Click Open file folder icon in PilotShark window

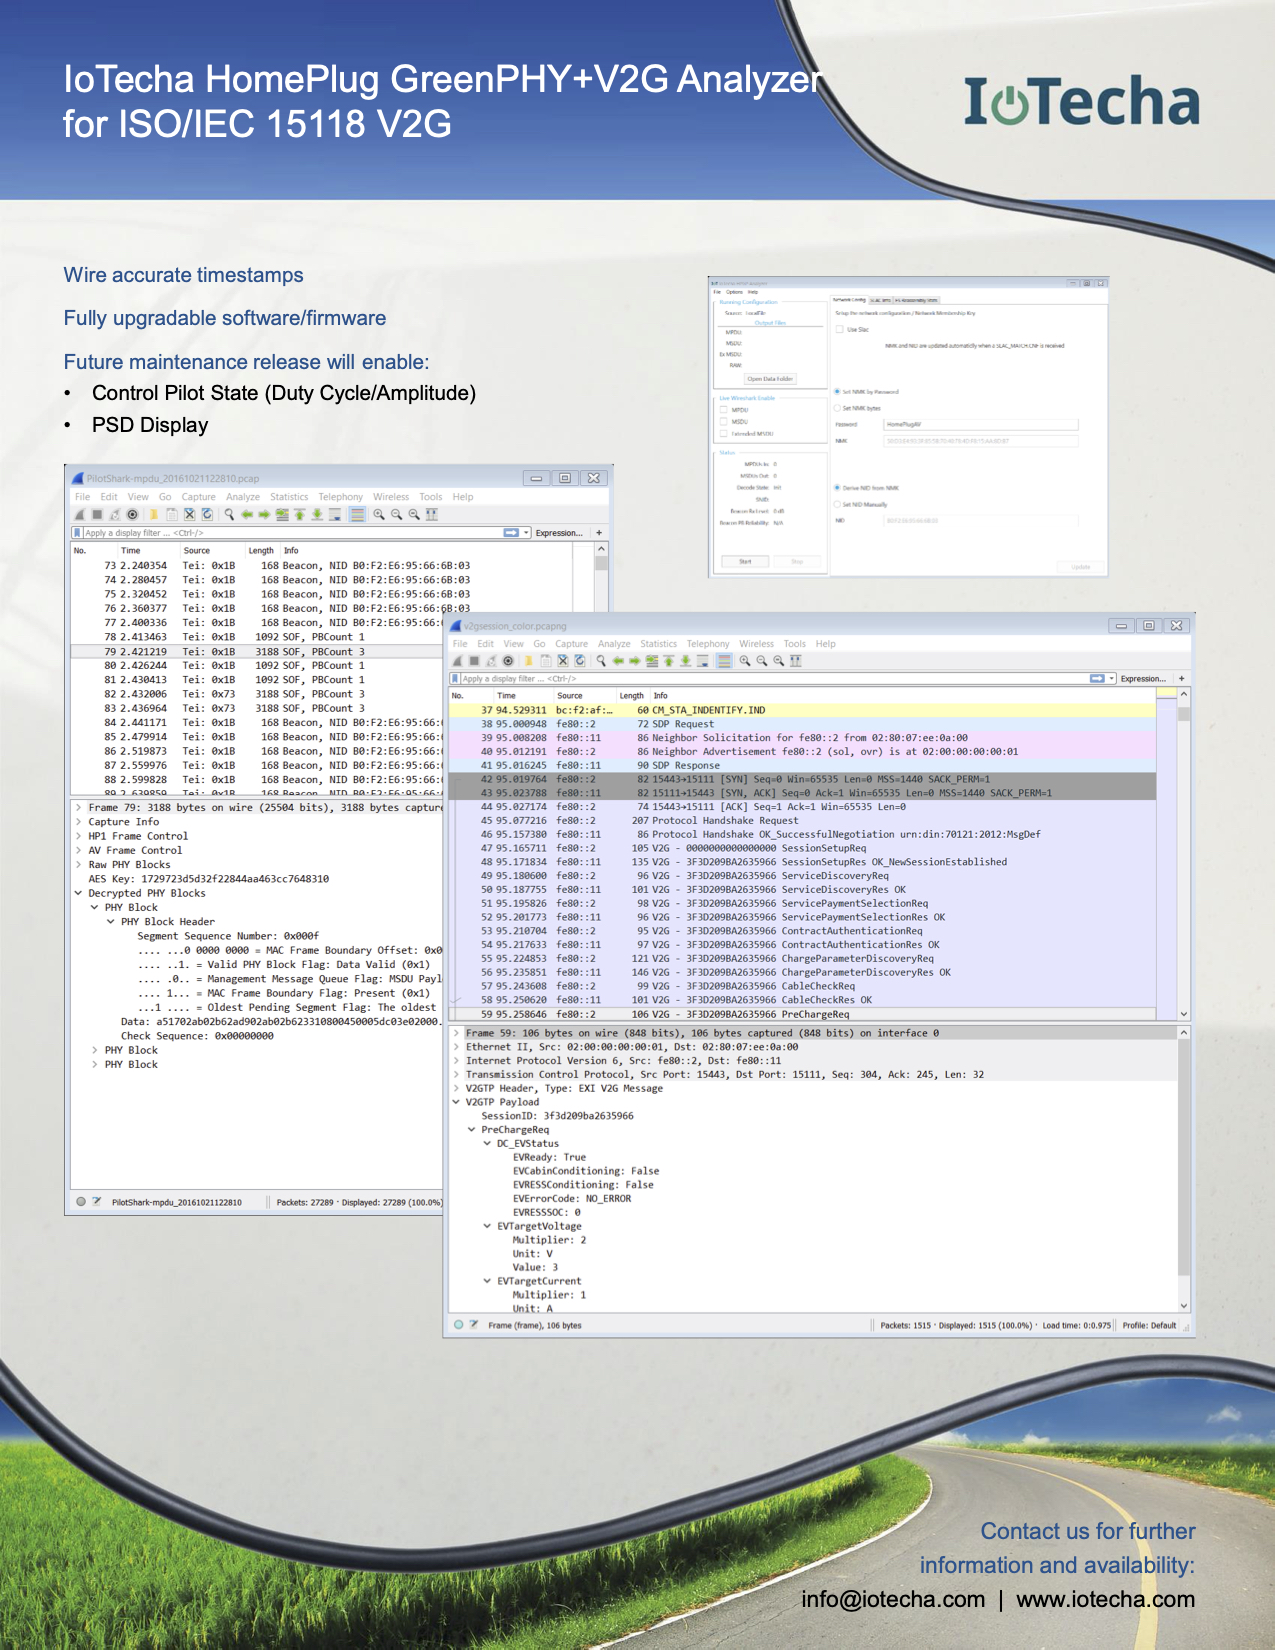pos(154,514)
